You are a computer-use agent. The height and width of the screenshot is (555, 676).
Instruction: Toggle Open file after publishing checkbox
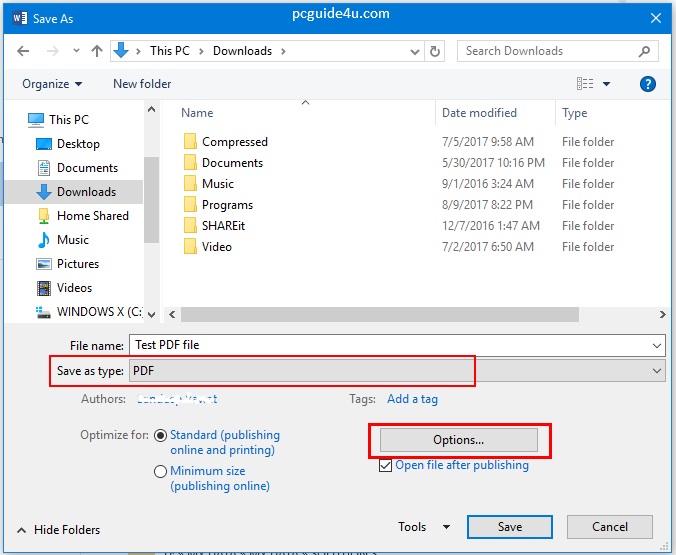coord(386,465)
